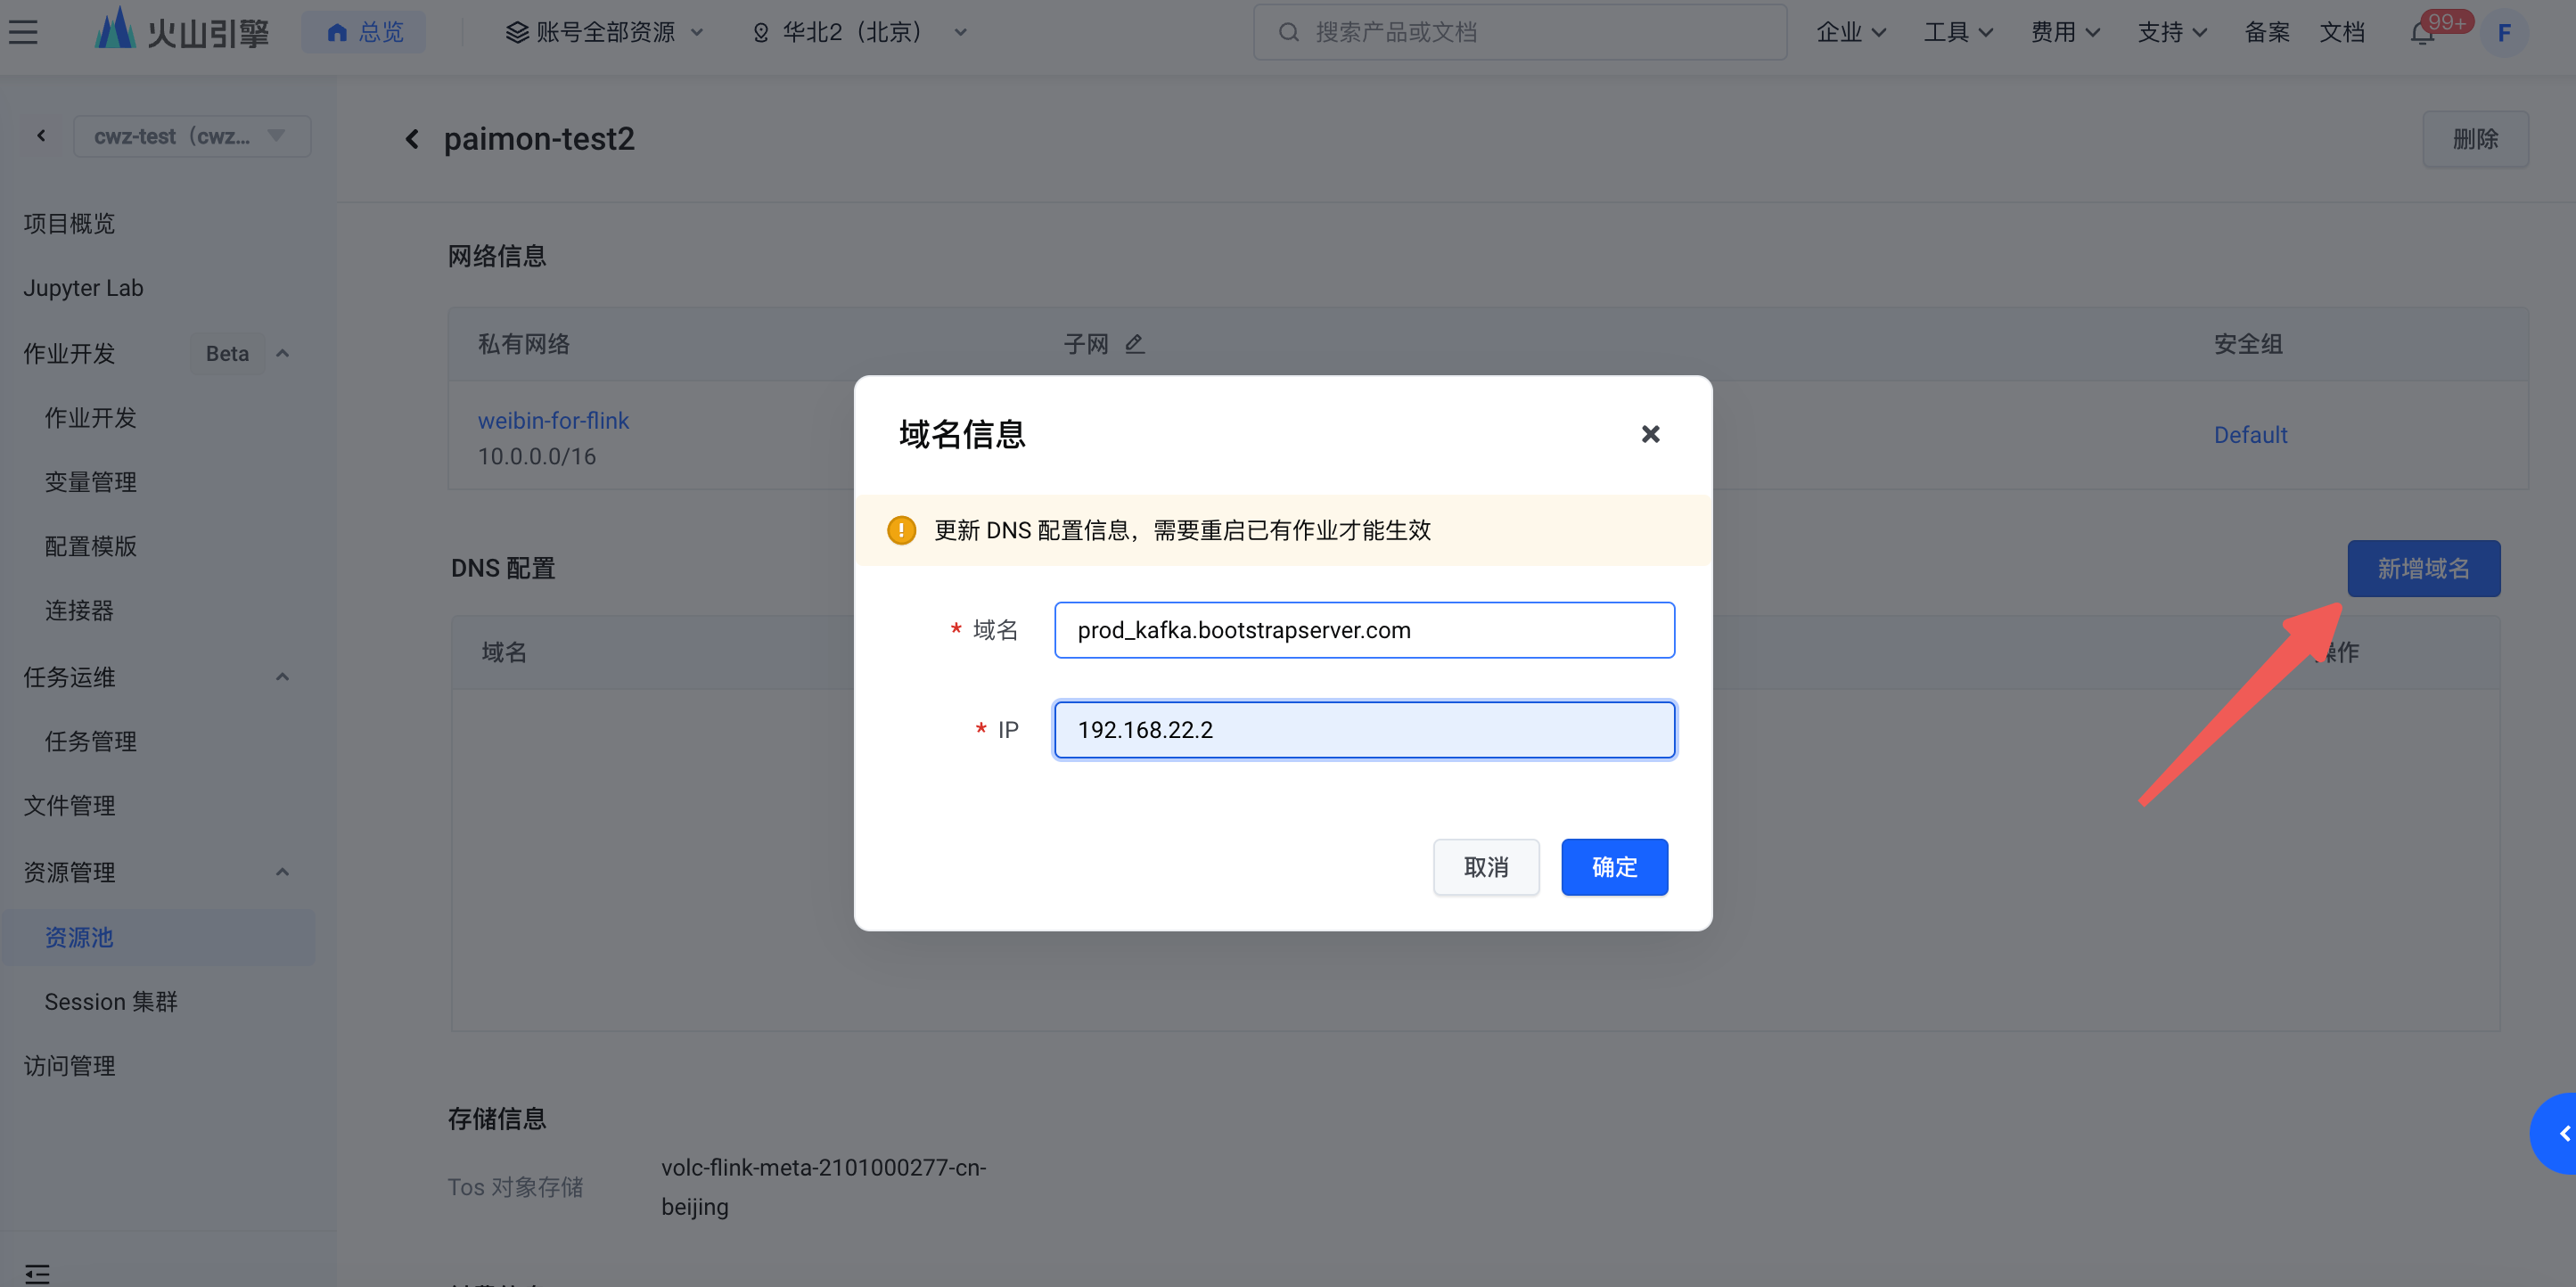Open 配置模版 in sidebar

(91, 546)
